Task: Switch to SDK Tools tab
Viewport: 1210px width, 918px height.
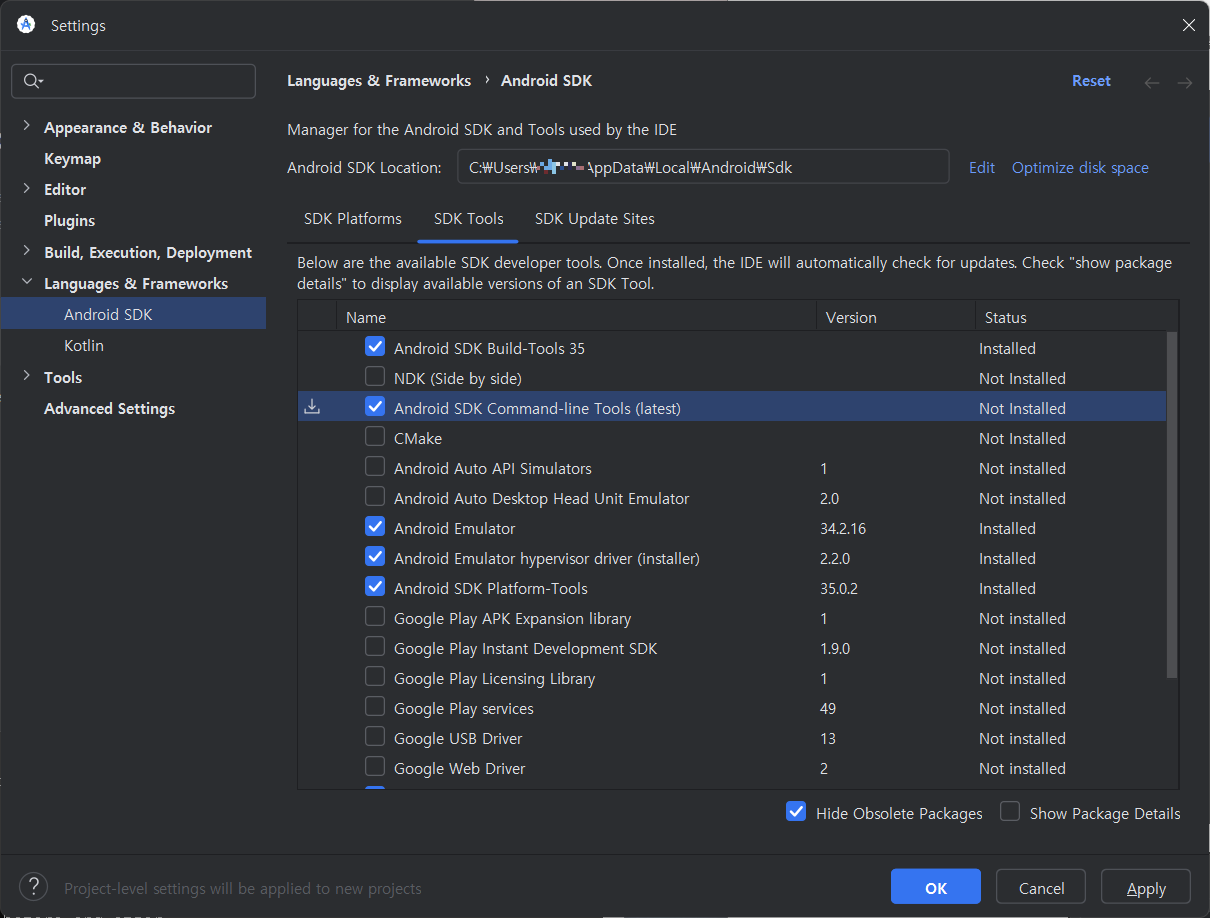Action: 469,218
